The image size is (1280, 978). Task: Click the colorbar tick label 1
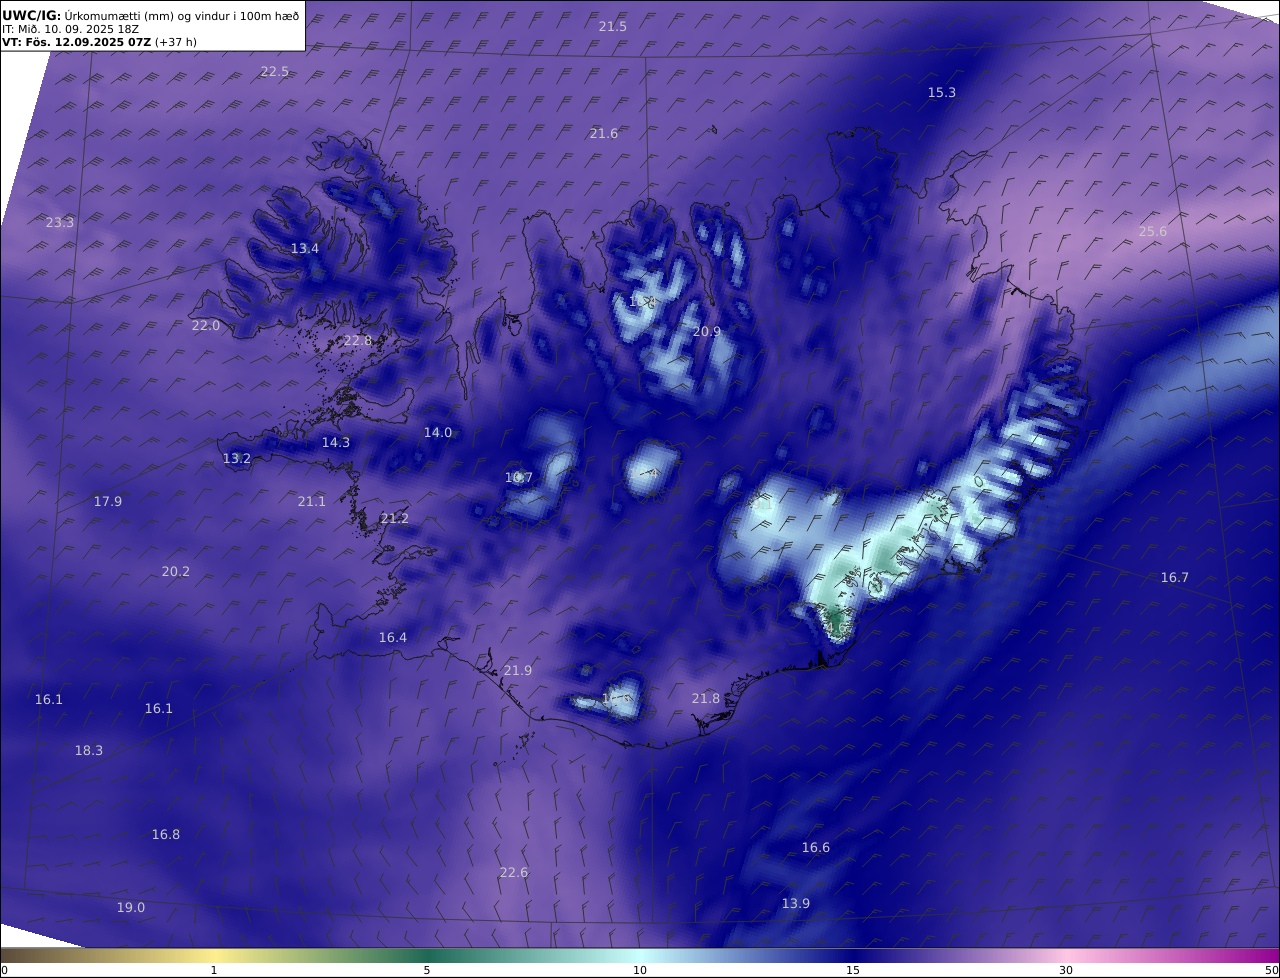pyautogui.click(x=214, y=970)
